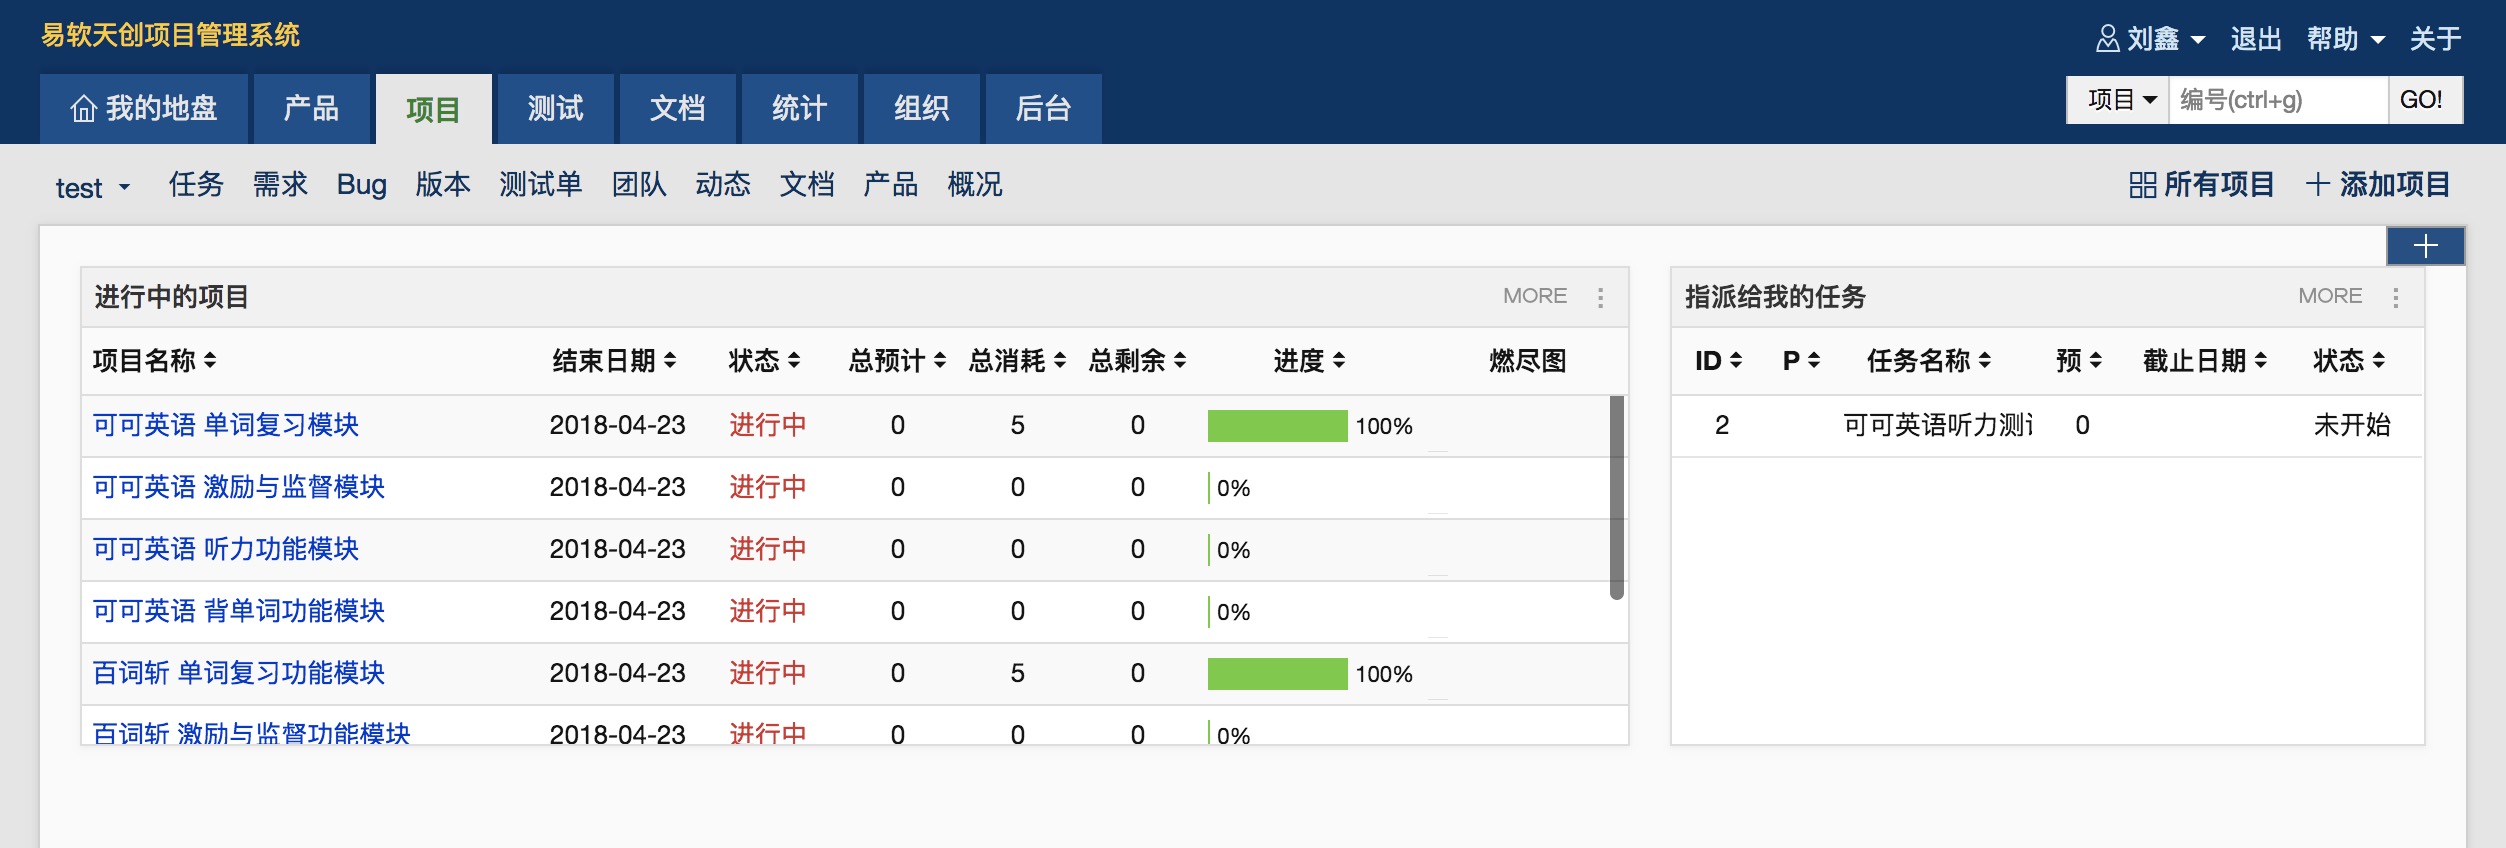
Task: Click the blue plus add-block button
Action: click(2425, 246)
